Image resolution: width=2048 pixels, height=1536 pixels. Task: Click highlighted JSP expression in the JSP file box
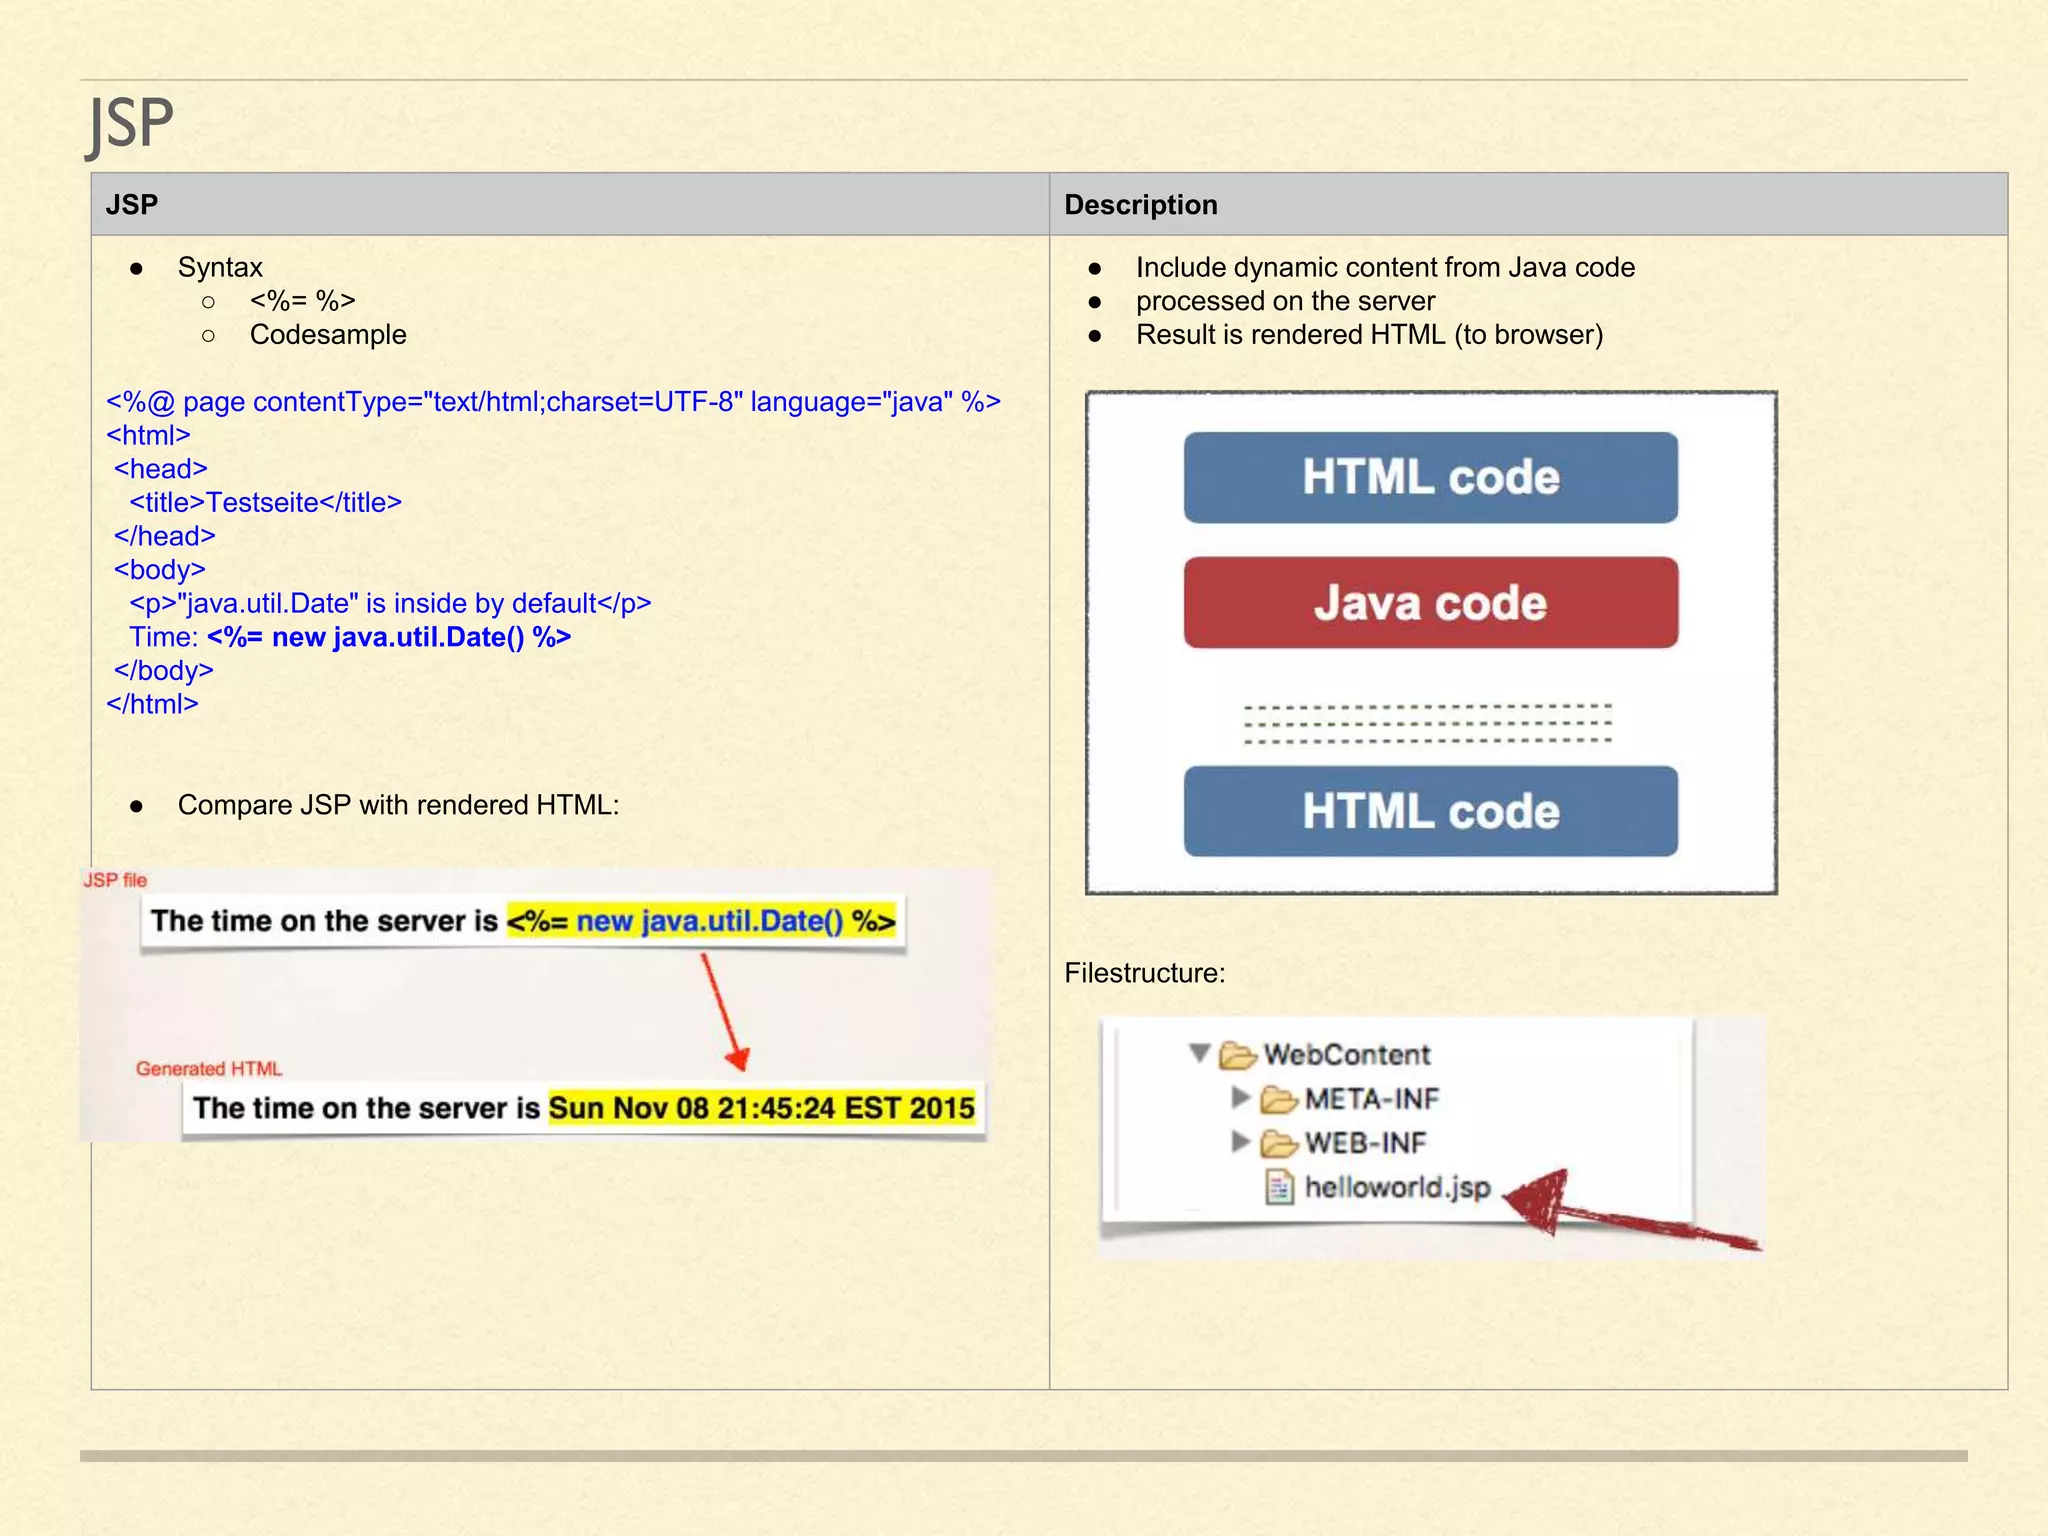click(702, 921)
